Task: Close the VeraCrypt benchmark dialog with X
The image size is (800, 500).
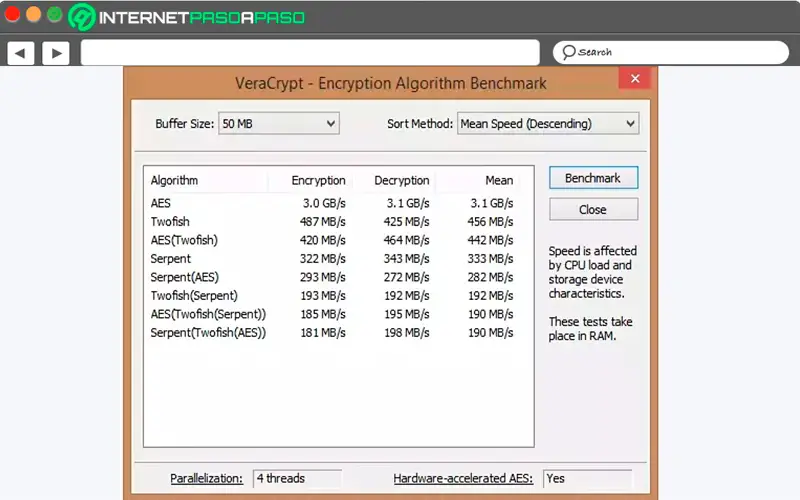Action: point(635,79)
